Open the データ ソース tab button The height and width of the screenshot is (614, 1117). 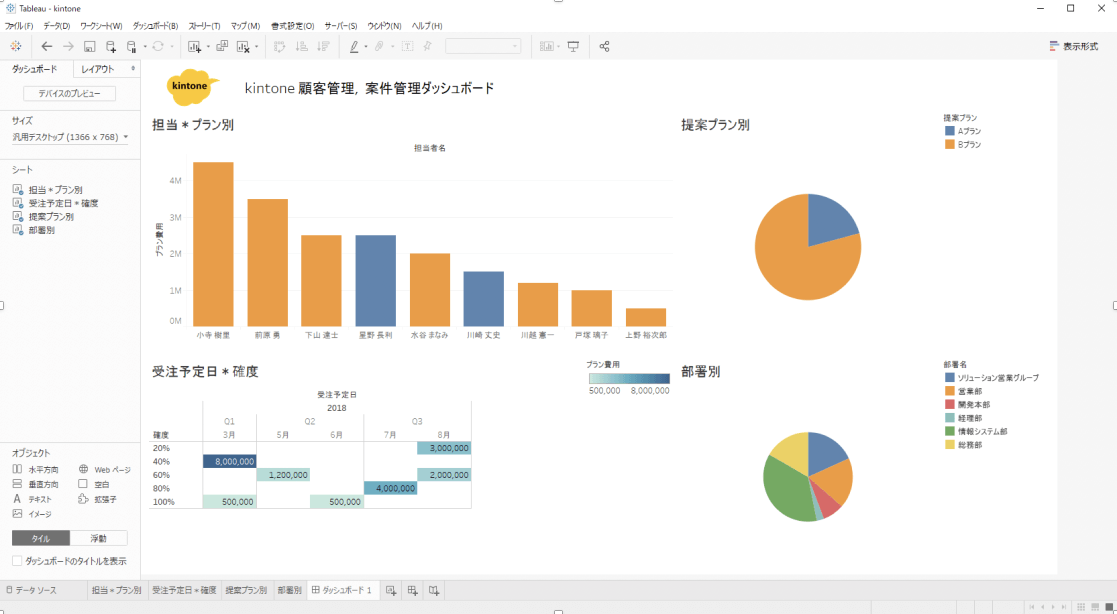31,590
